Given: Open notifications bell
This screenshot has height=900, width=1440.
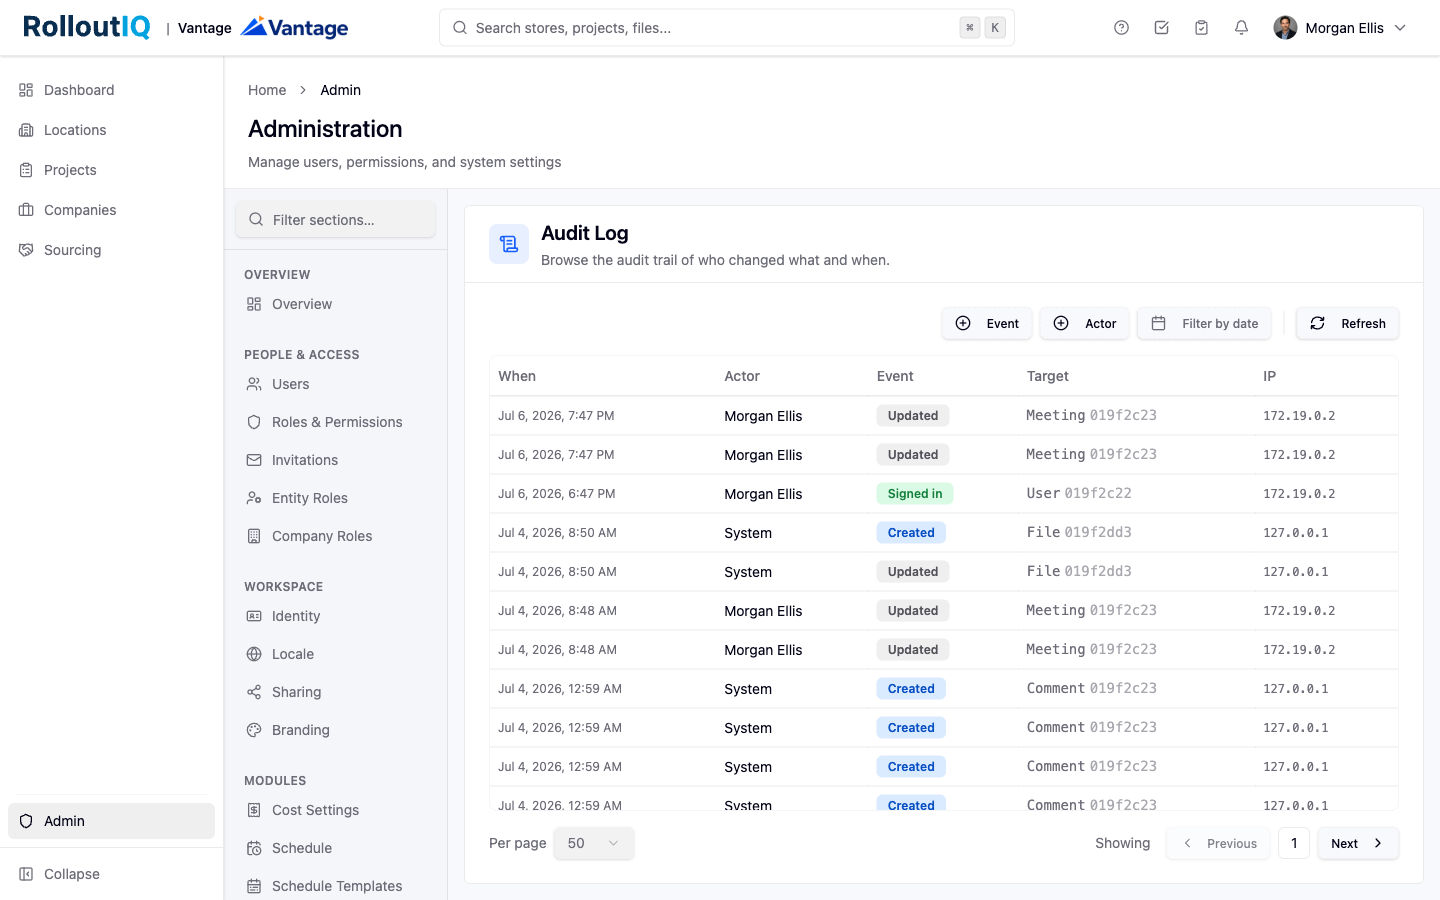Looking at the screenshot, I should (1241, 28).
